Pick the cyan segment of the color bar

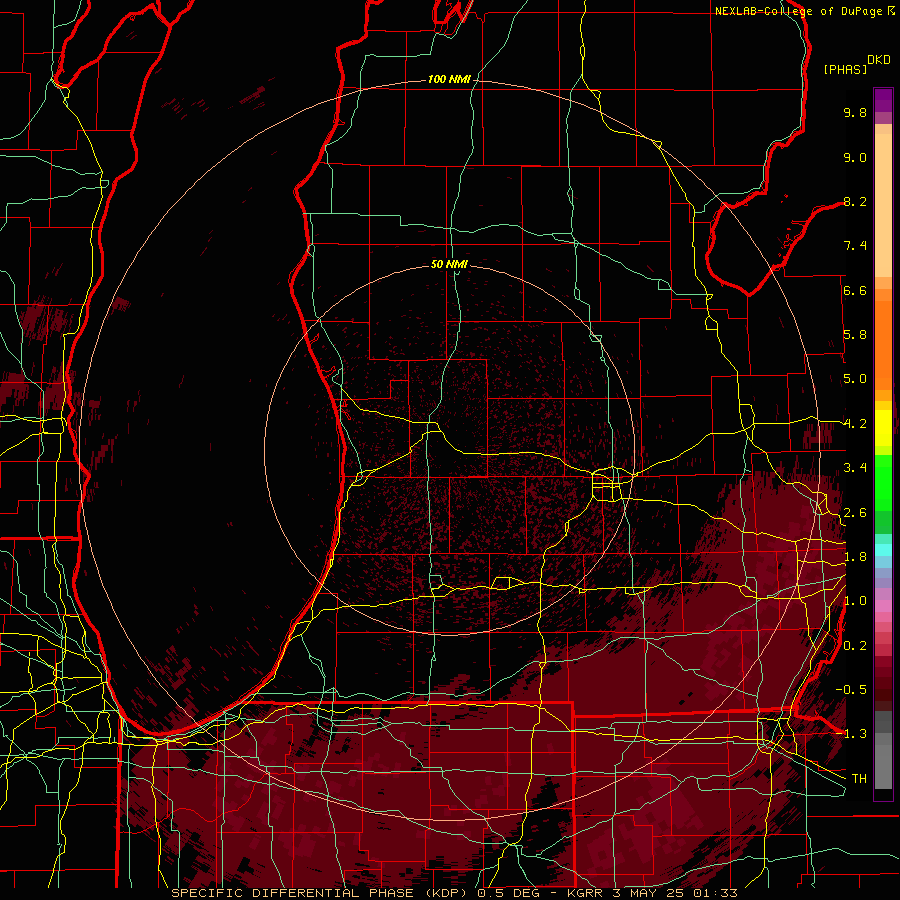click(883, 550)
